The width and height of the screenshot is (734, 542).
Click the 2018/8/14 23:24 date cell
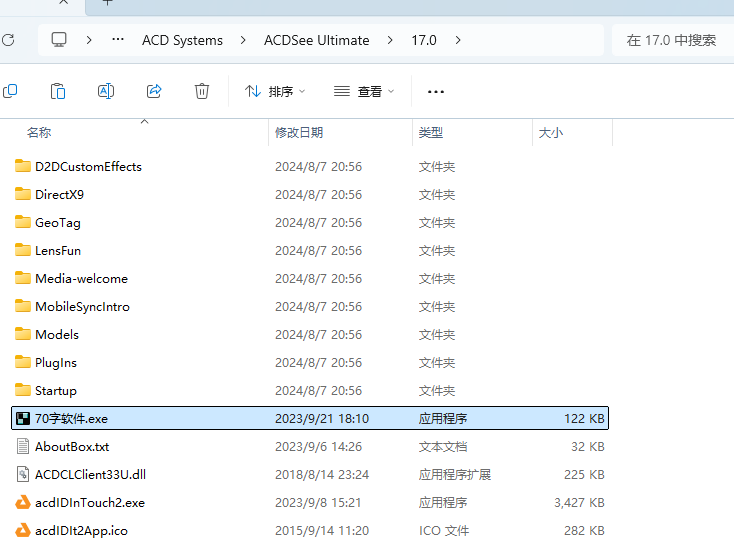(322, 475)
